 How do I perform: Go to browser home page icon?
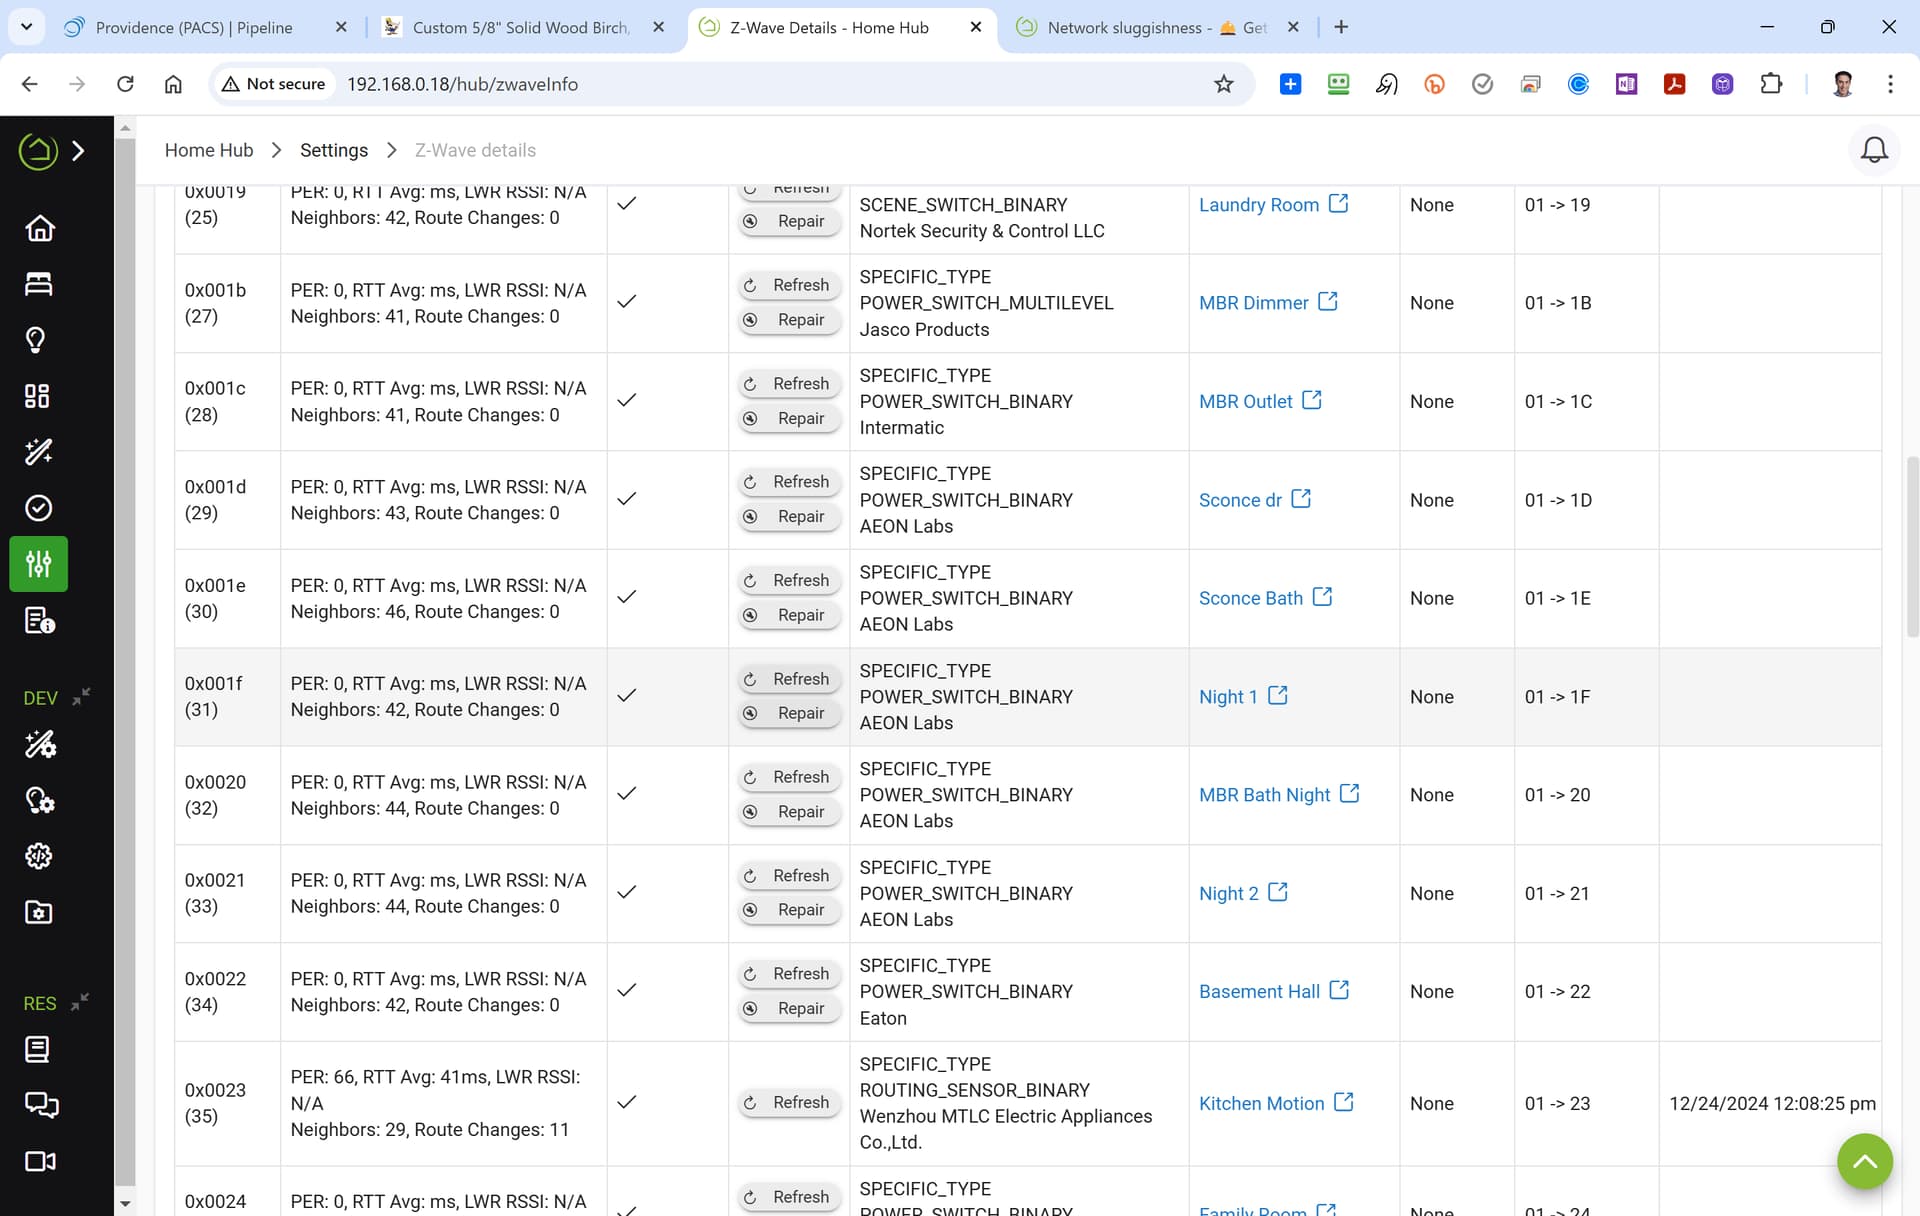(173, 84)
